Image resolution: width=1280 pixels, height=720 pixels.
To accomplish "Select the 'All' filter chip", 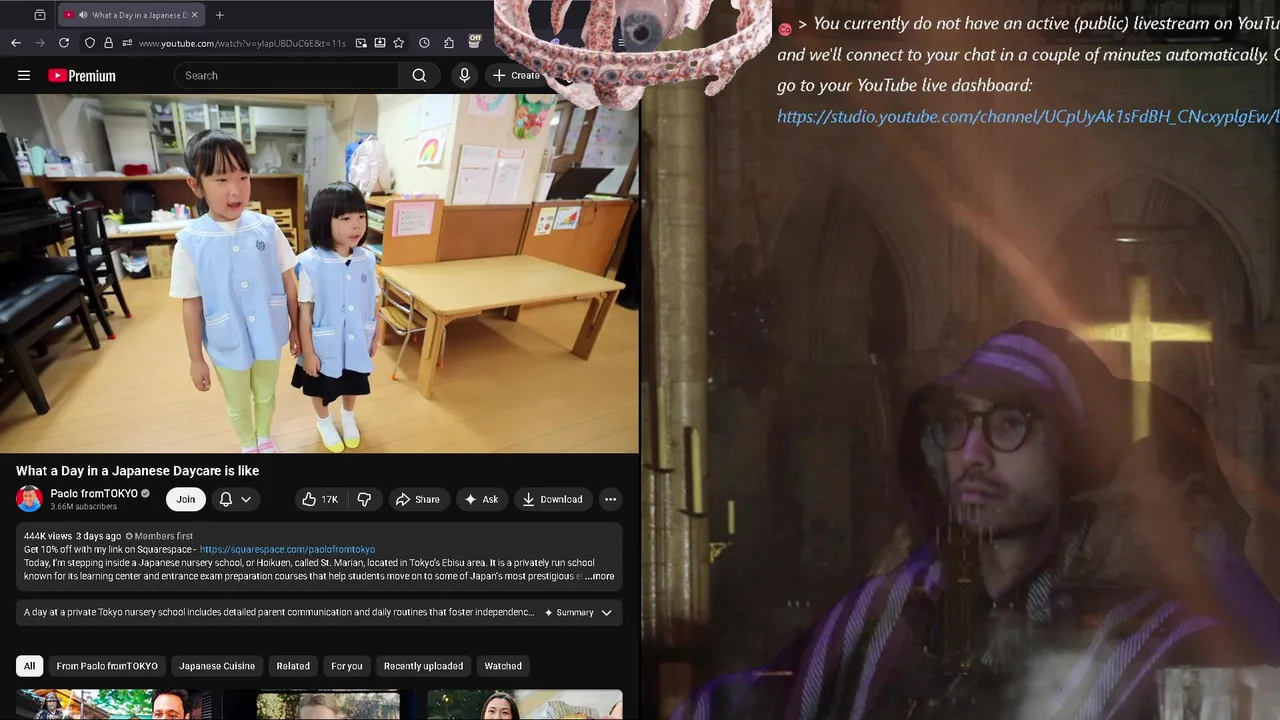I will coord(29,666).
